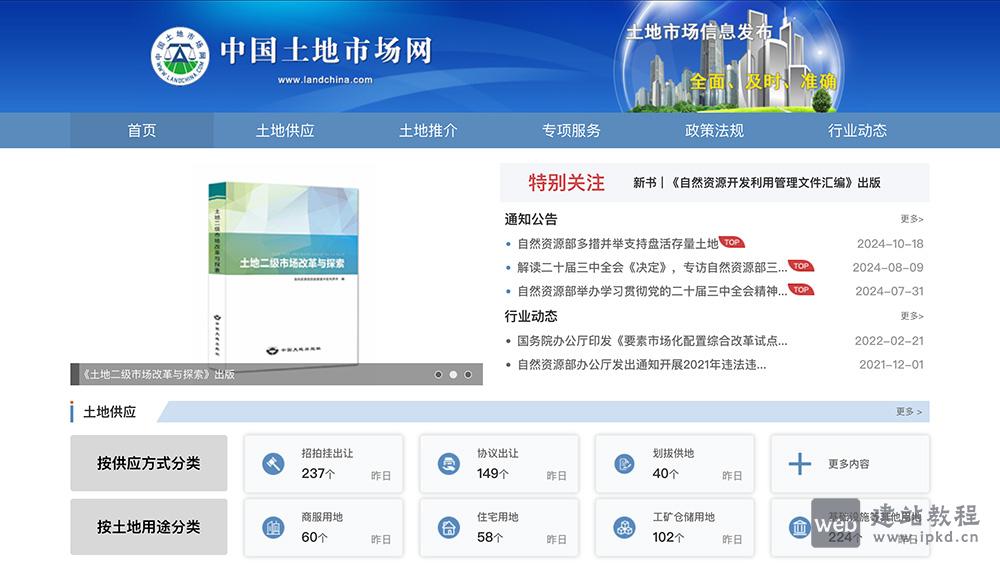Open news 国务院办公厅印发《要素市场化配置综合改革试点
1000x568 pixels.
pyautogui.click(x=652, y=340)
